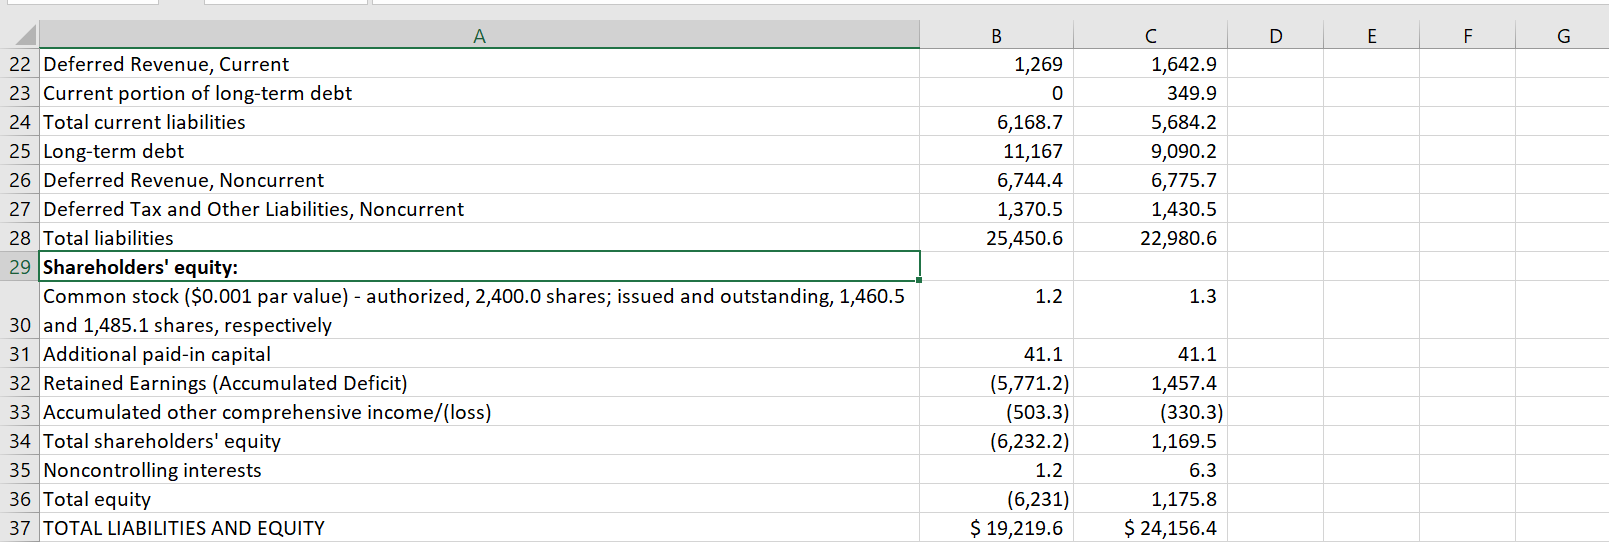
Task: Click 'Total equity' cell
Action: (479, 499)
